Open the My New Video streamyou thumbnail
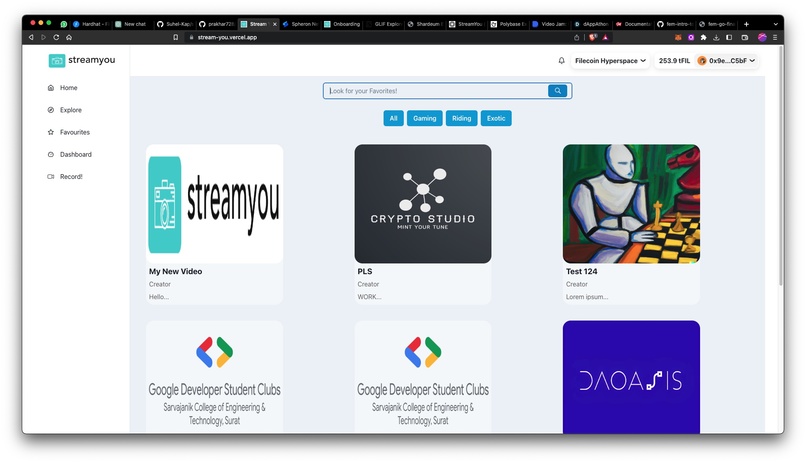The height and width of the screenshot is (463, 806). point(214,204)
